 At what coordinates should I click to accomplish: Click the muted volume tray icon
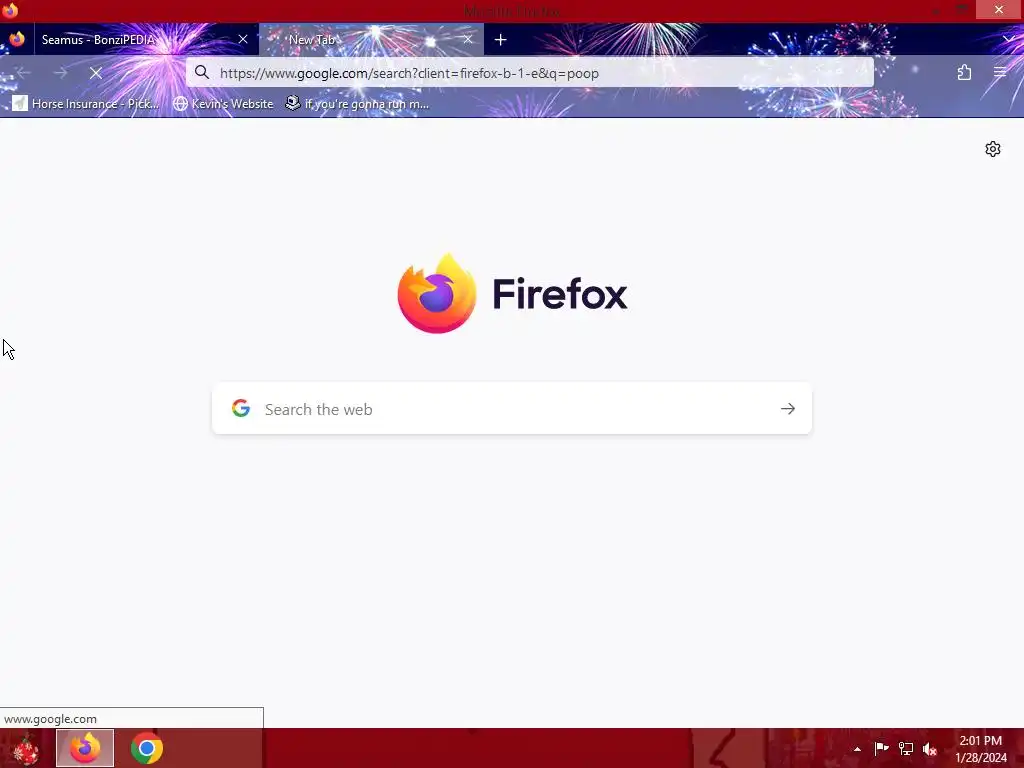930,749
